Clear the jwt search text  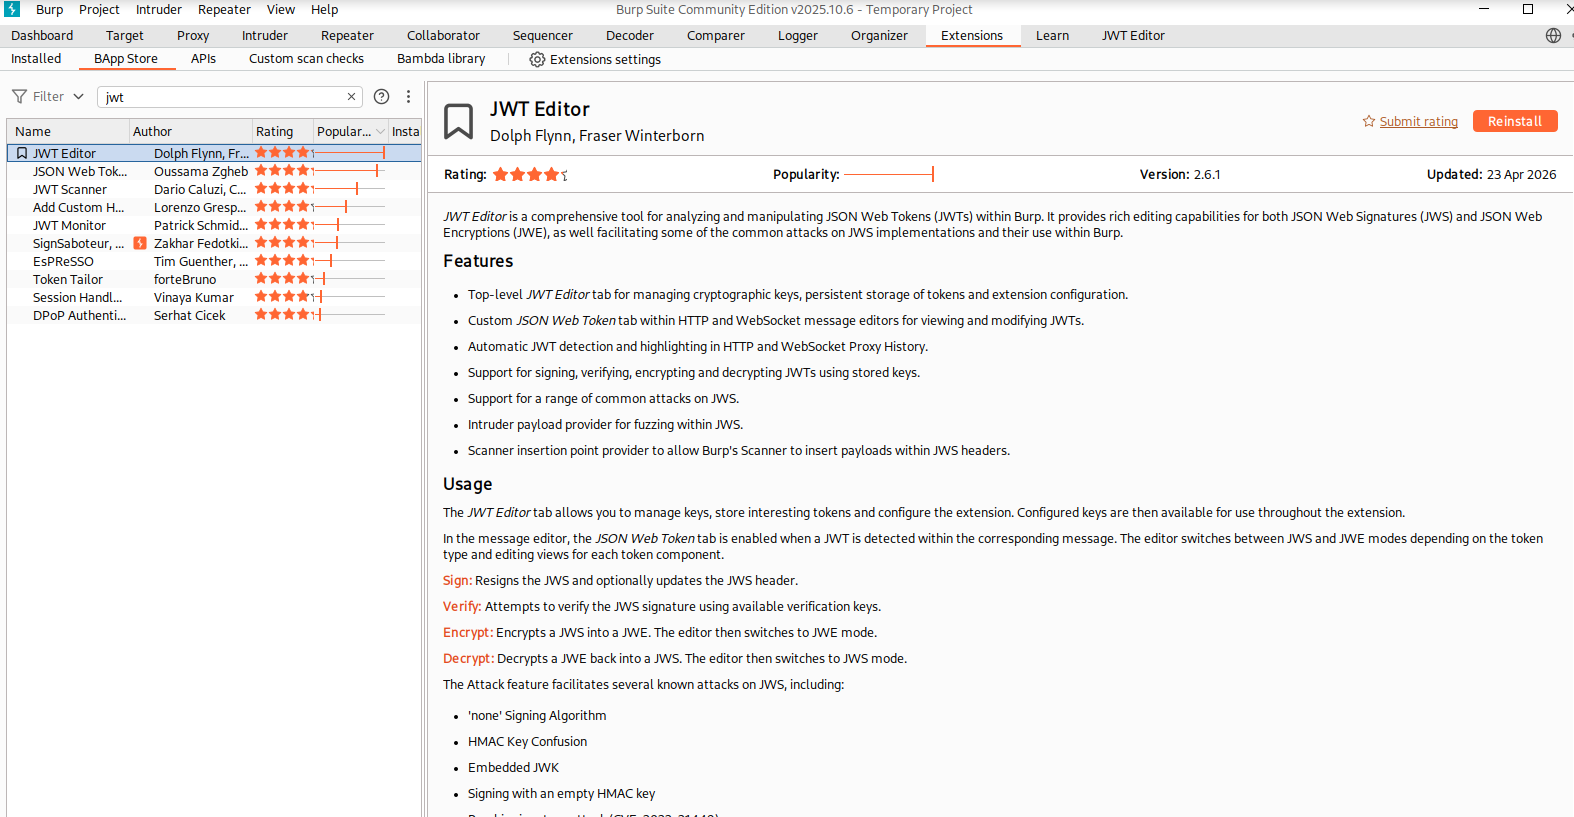351,97
